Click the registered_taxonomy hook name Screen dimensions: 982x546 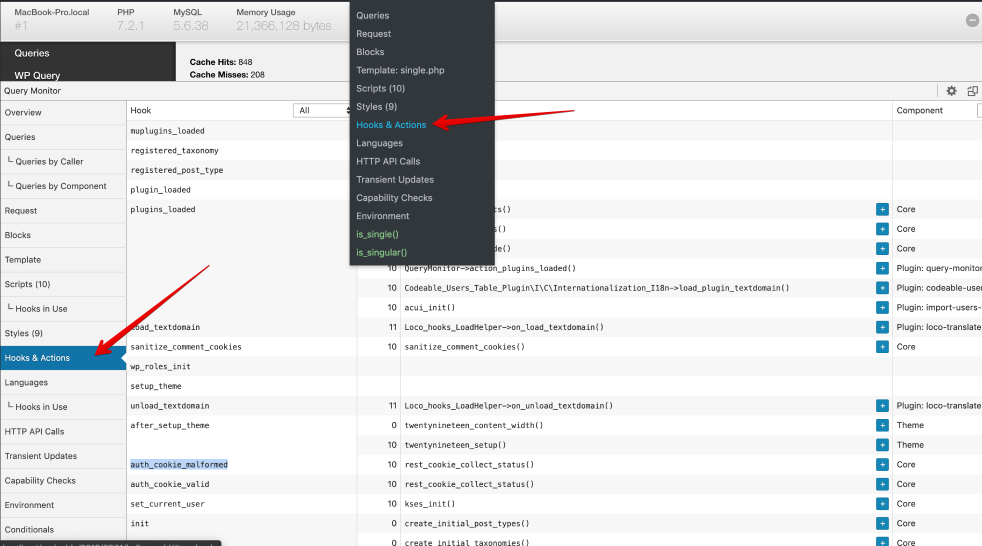pyautogui.click(x=174, y=150)
